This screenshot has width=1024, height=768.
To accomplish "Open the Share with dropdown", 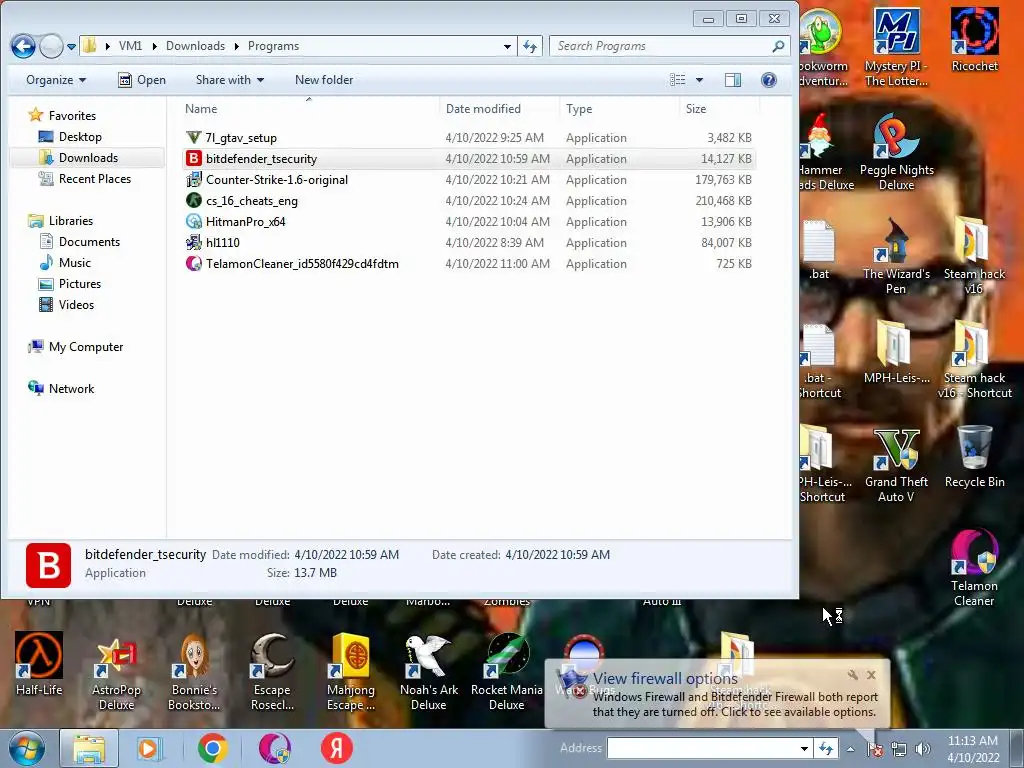I will (x=230, y=80).
